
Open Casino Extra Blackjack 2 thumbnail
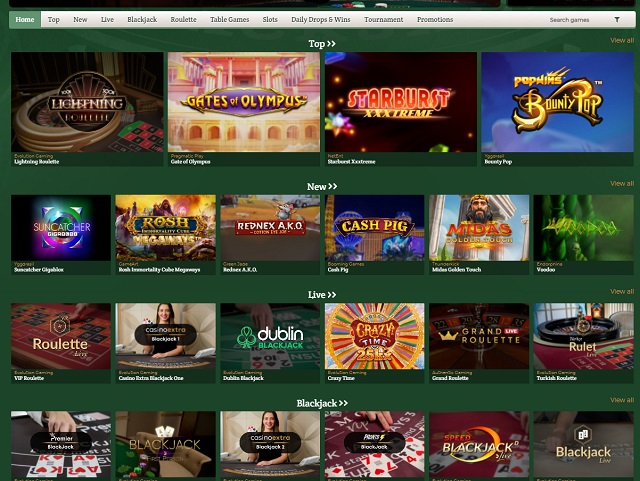(270, 444)
